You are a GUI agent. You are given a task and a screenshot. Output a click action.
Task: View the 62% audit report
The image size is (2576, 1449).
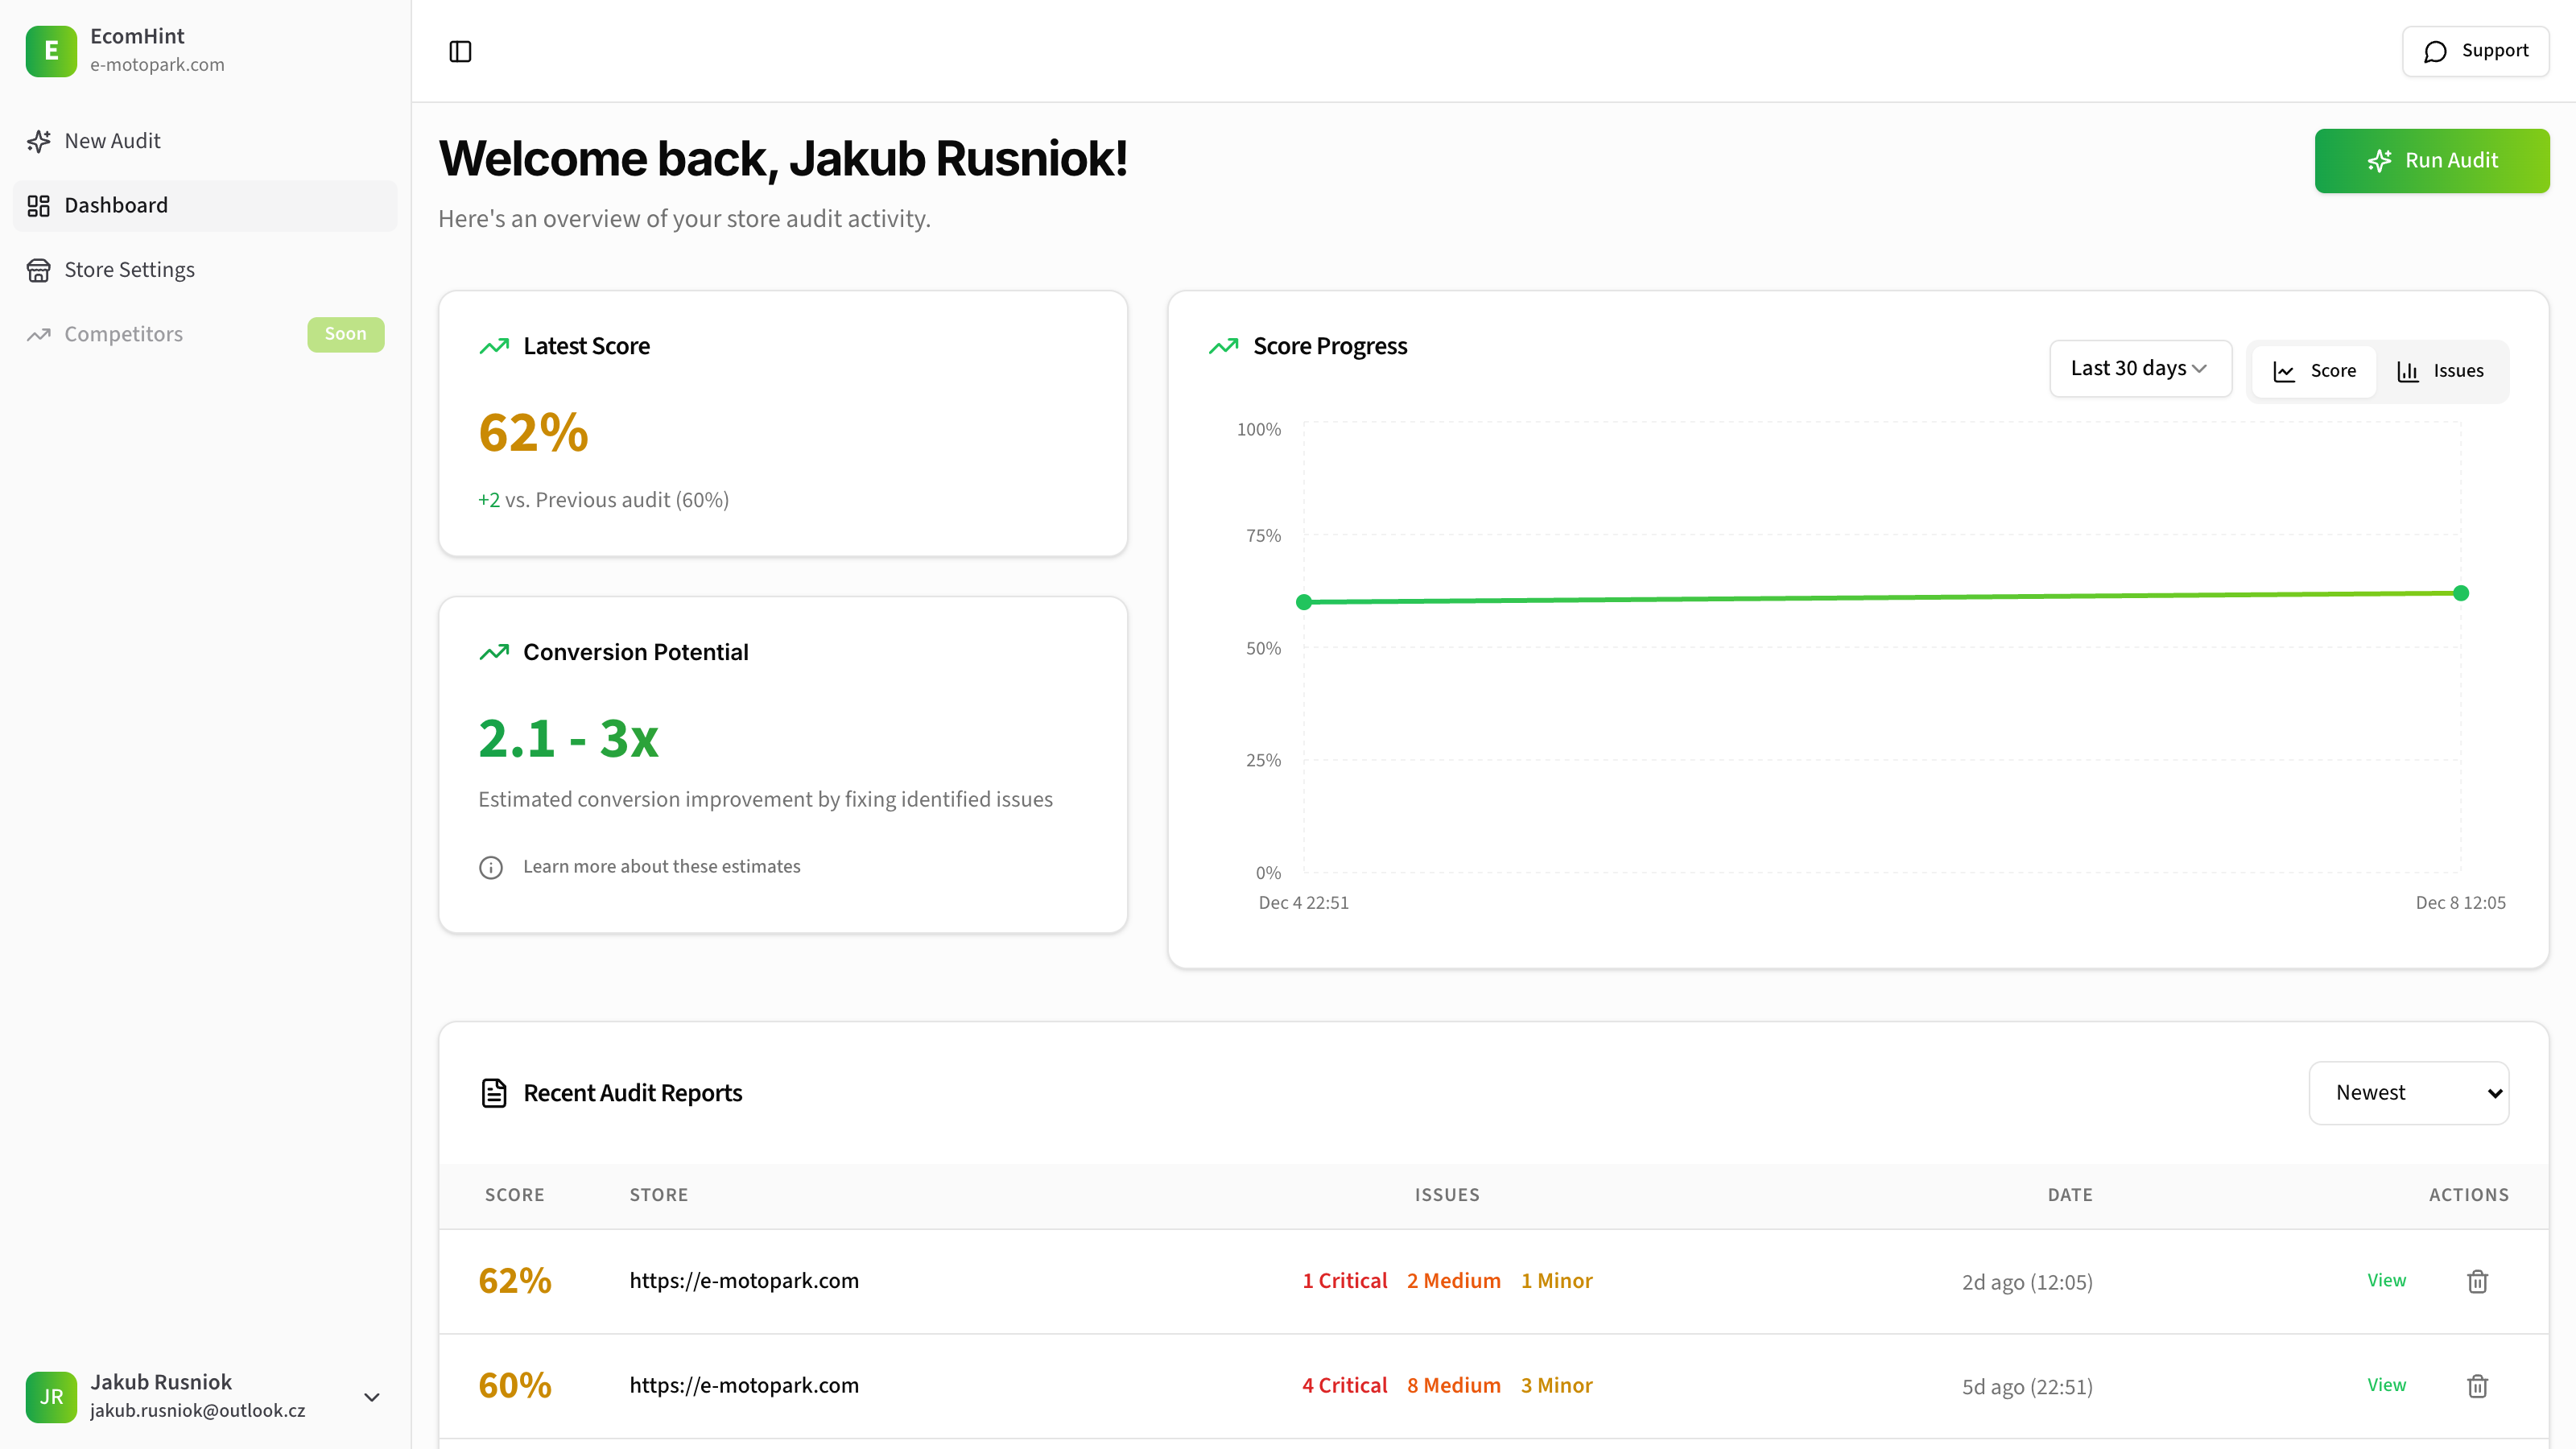(2386, 1281)
